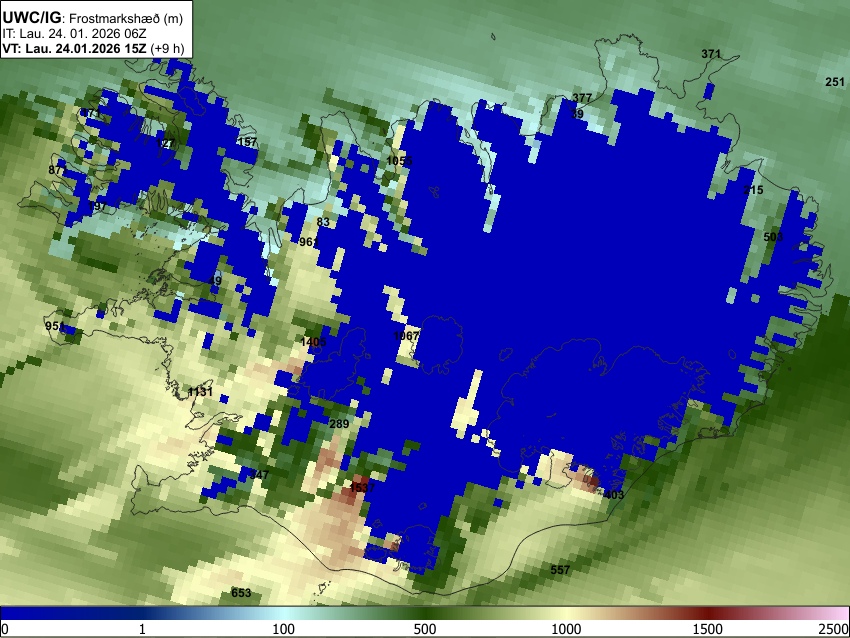Viewport: 850px width, 638px height.
Task: Click the '1000' label on the color scale
Action: pos(566,629)
